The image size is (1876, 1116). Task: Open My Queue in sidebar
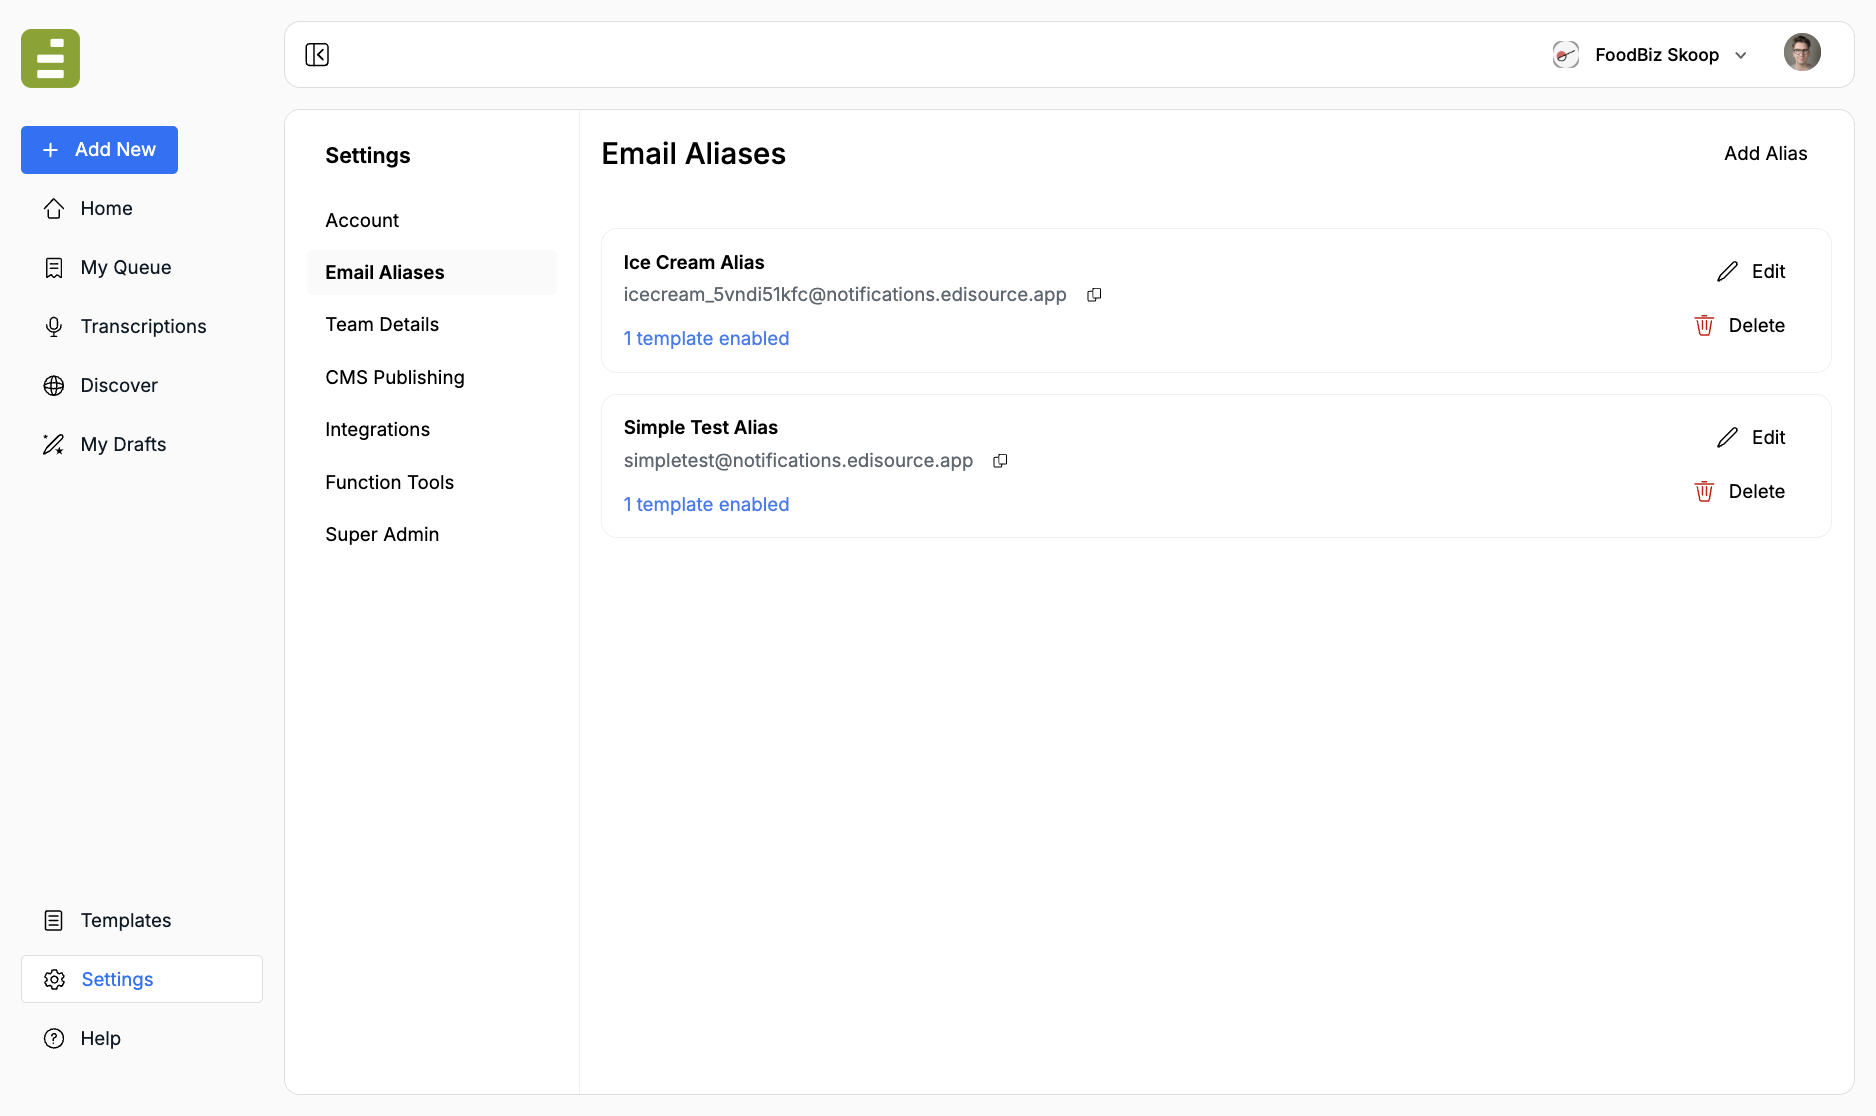[x=125, y=268]
